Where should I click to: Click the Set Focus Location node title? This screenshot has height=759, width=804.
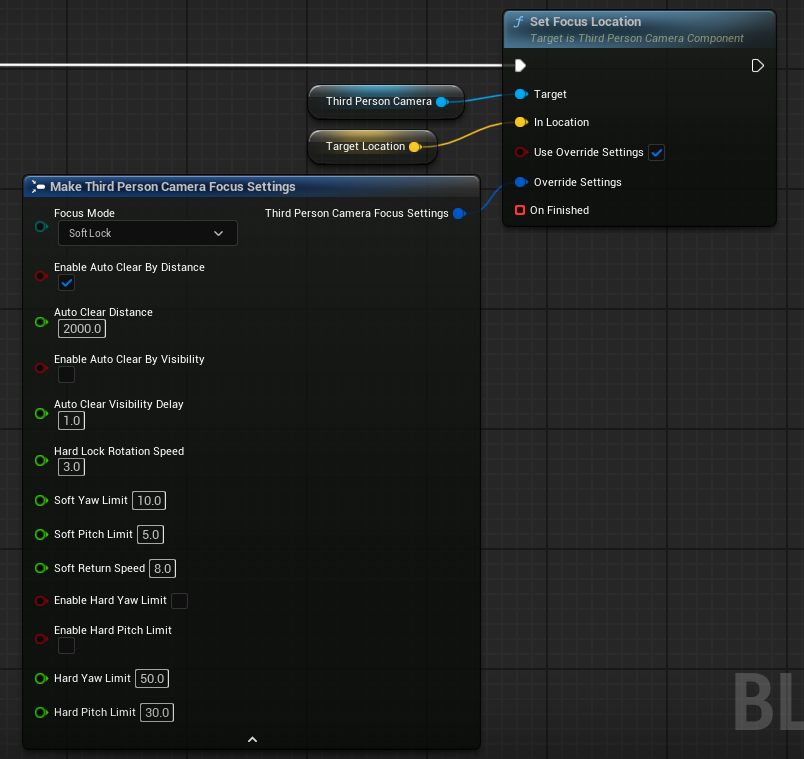tap(585, 22)
